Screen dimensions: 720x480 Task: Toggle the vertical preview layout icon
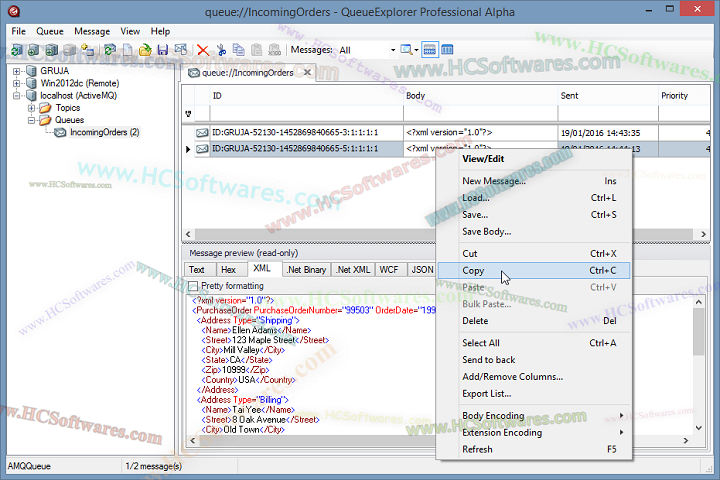tap(447, 50)
